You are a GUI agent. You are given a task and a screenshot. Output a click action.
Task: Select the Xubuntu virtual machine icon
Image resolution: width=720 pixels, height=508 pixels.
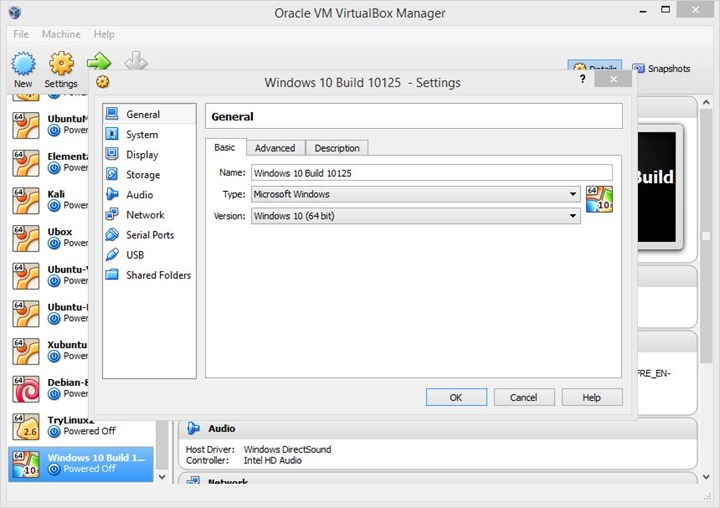[26, 351]
